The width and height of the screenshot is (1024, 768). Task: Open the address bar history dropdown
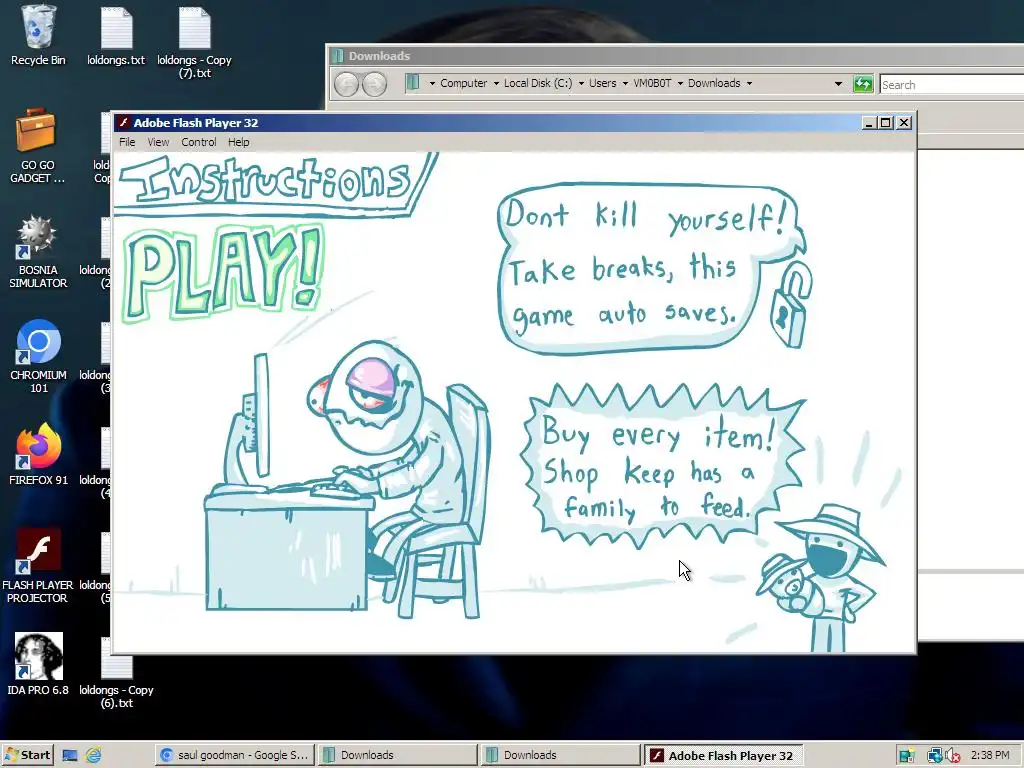(x=838, y=84)
